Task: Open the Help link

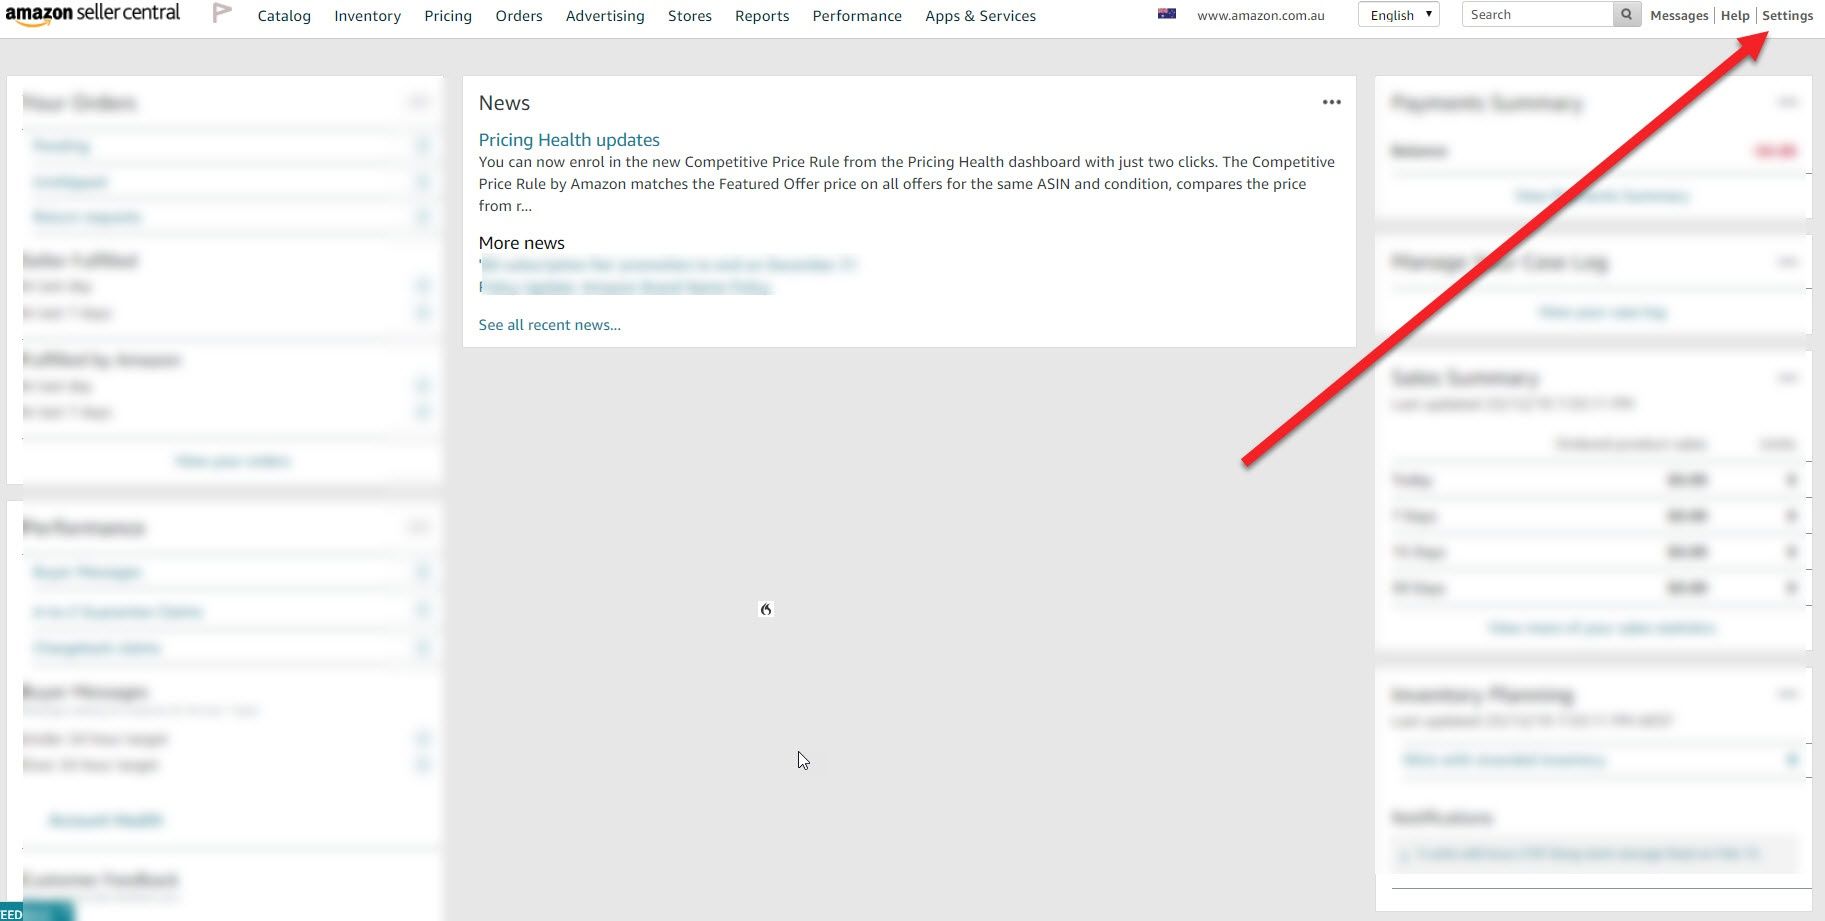Action: [1735, 15]
